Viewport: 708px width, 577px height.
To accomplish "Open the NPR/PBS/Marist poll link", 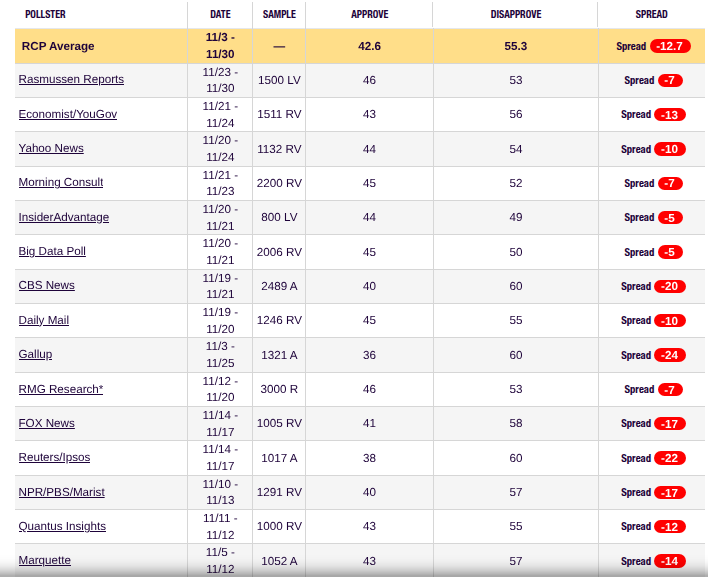I will pyautogui.click(x=62, y=492).
